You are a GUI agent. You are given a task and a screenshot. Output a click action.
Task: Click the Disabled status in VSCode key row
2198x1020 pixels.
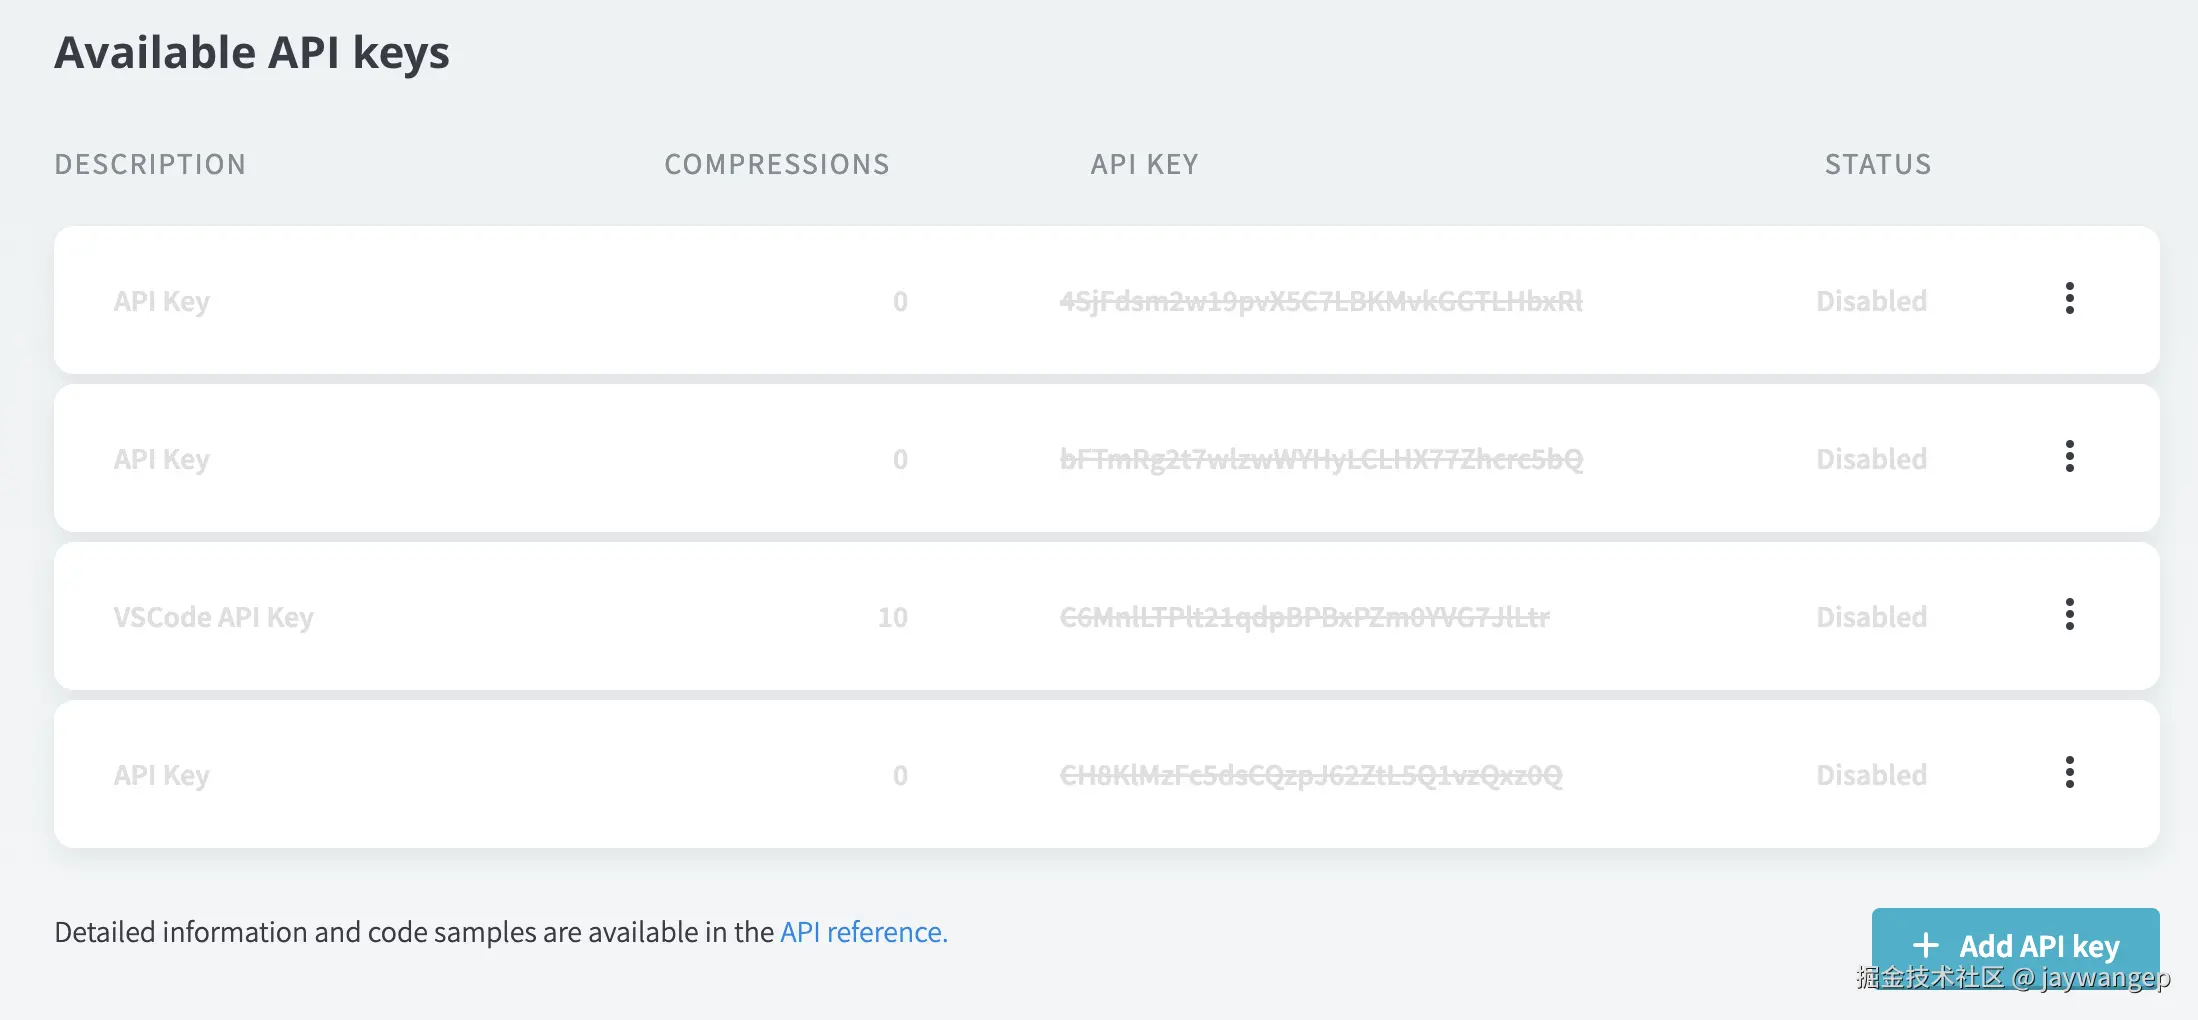[x=1871, y=617]
